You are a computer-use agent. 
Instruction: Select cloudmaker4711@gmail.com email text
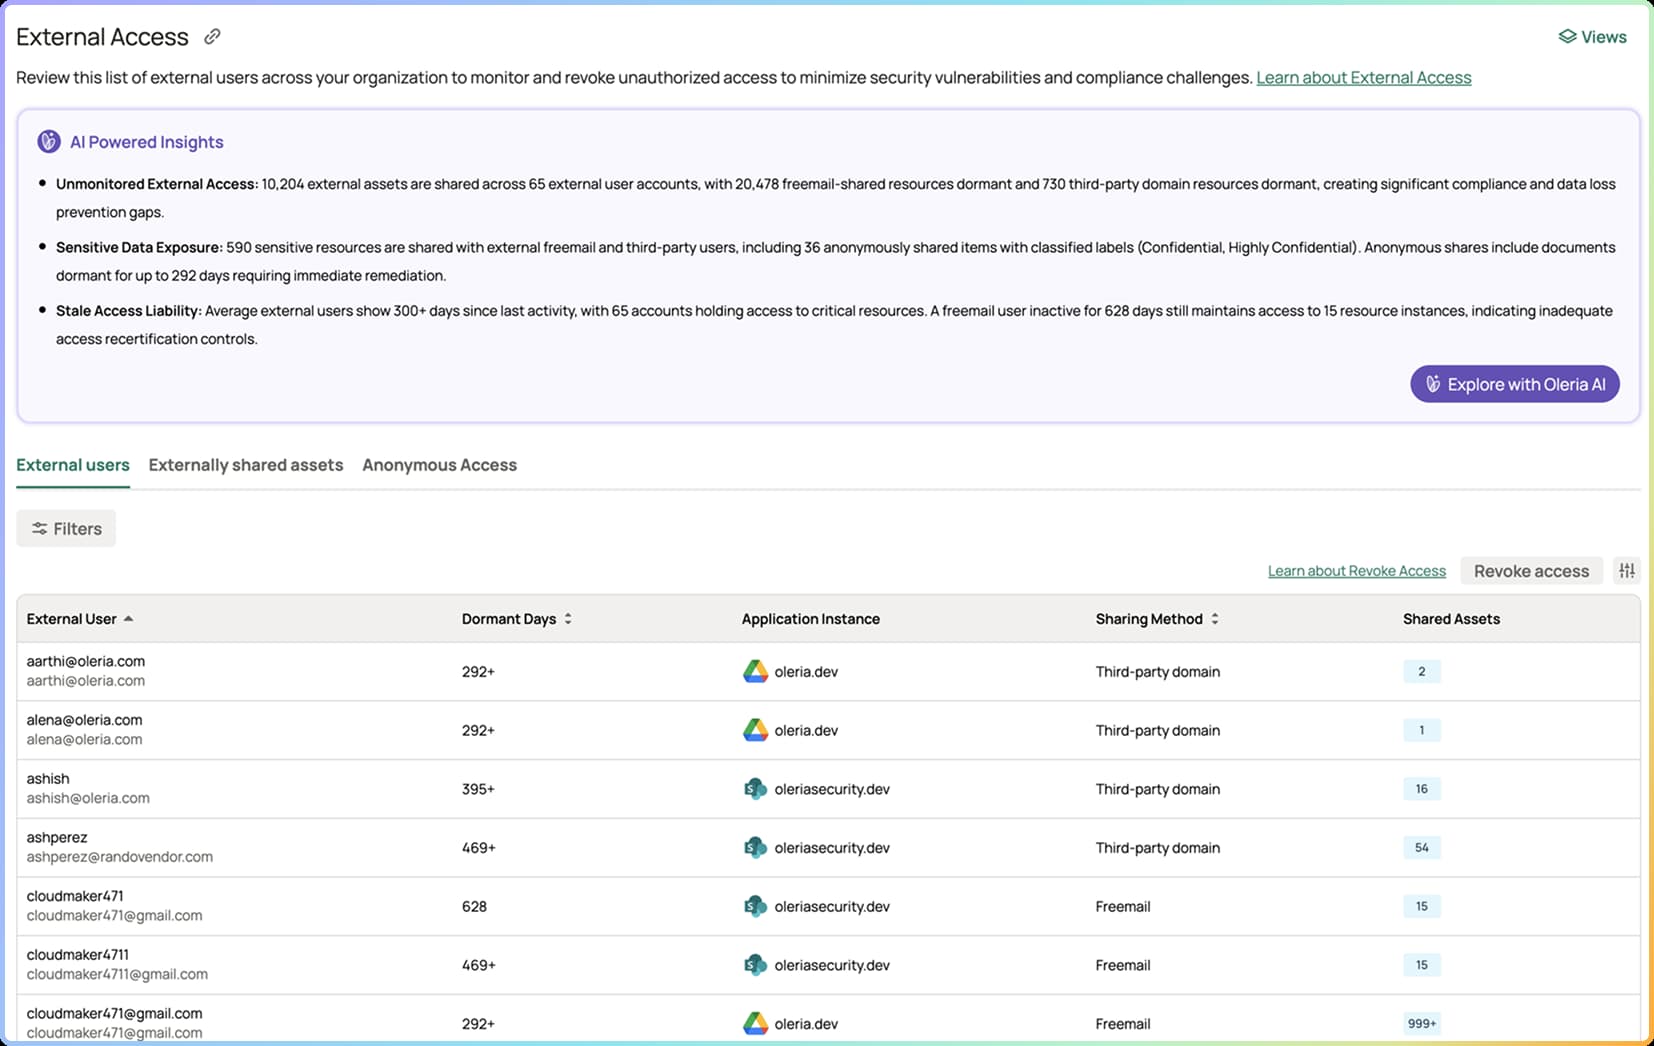tap(117, 974)
